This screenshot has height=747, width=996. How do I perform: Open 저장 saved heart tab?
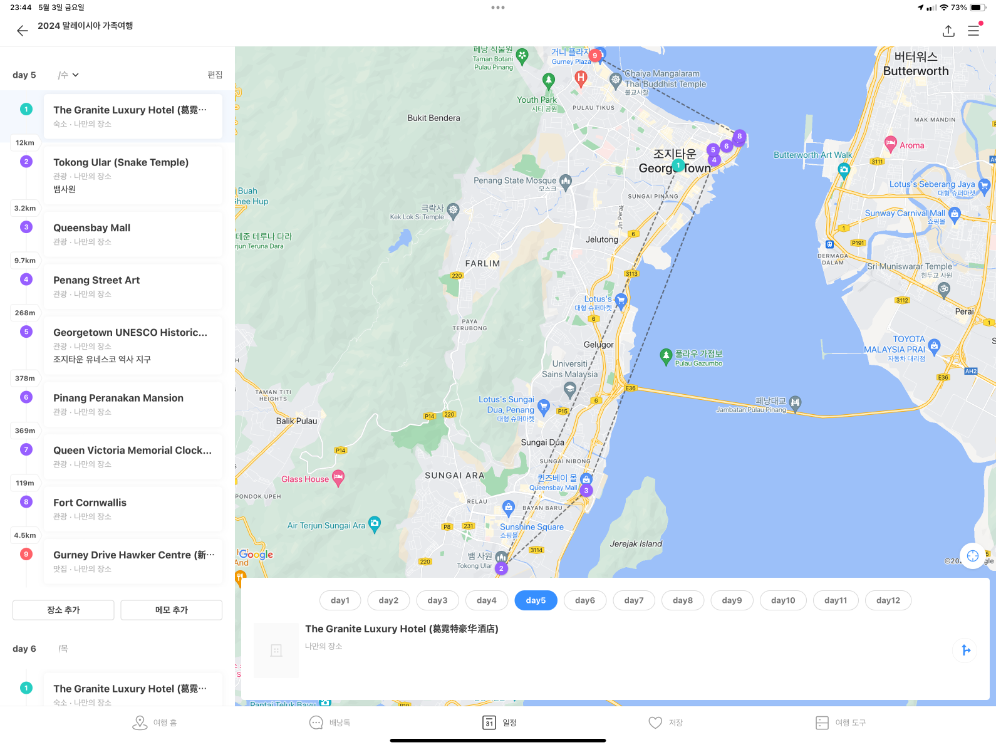coord(665,723)
